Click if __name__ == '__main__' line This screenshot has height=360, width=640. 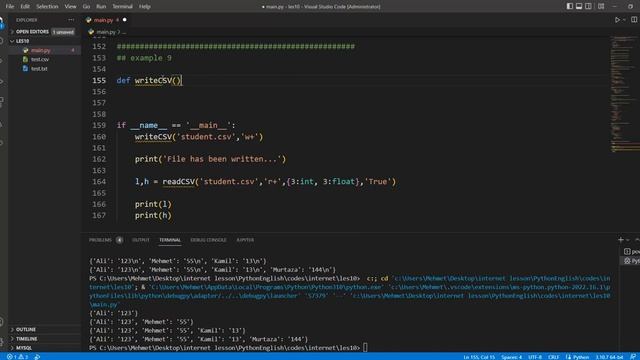(176, 125)
